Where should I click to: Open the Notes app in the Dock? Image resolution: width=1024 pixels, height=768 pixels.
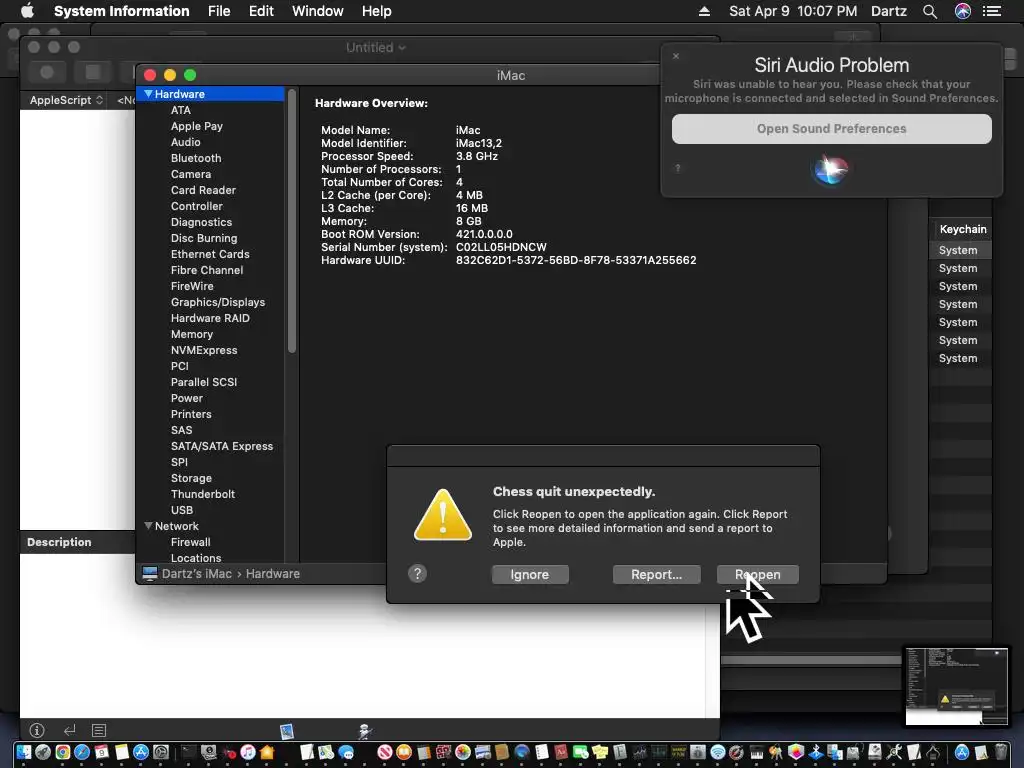click(121, 752)
